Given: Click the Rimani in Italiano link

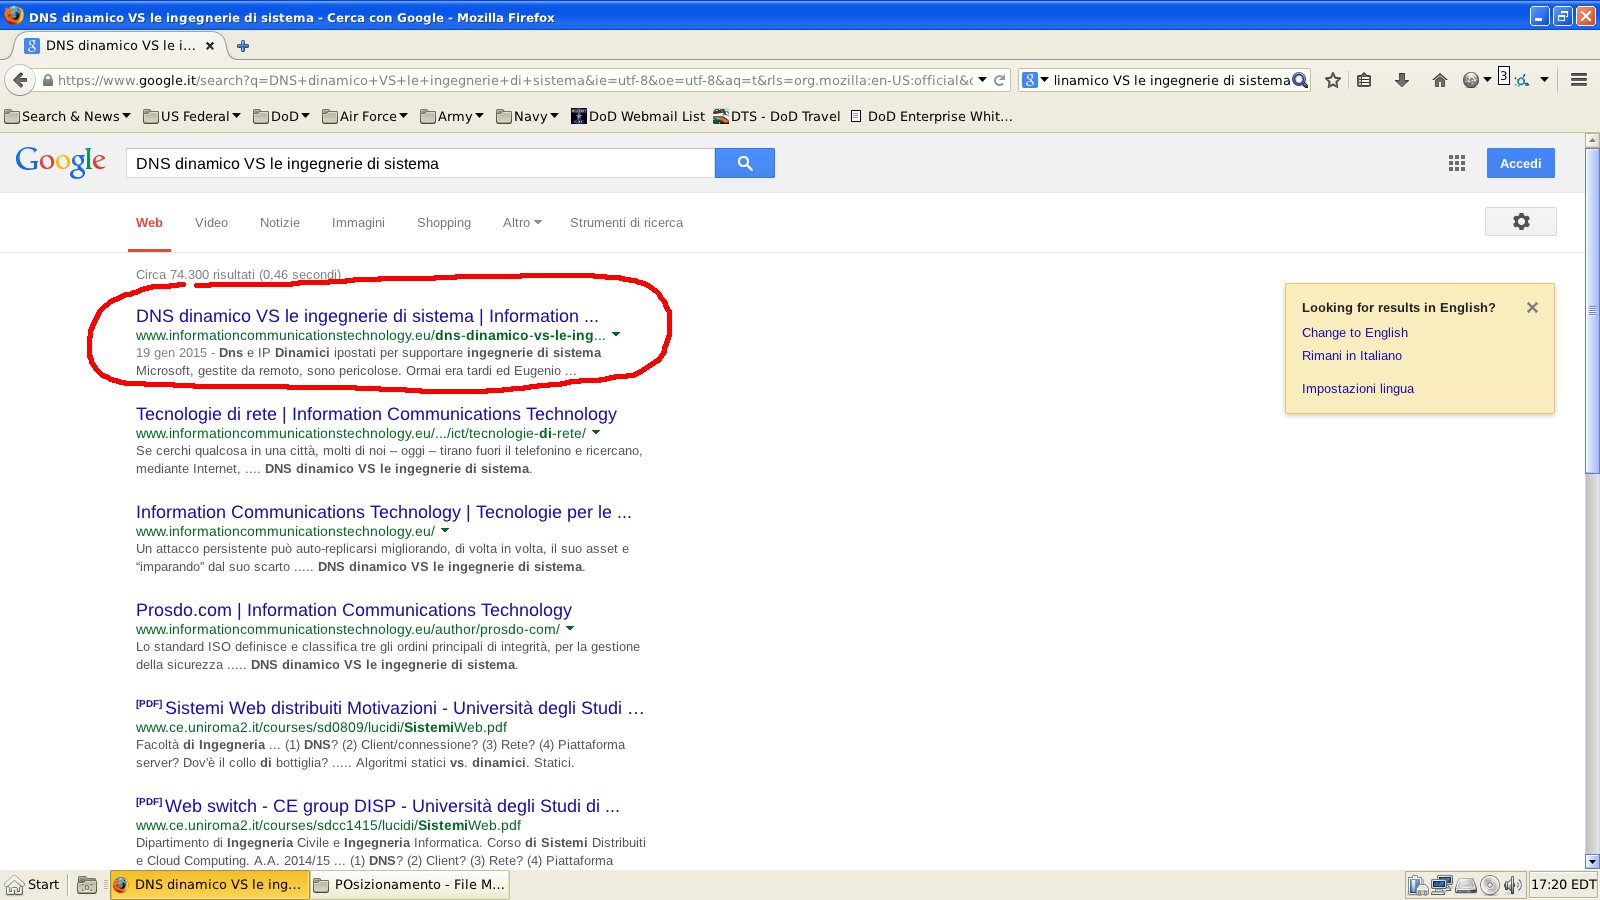Looking at the screenshot, I should [1351, 355].
